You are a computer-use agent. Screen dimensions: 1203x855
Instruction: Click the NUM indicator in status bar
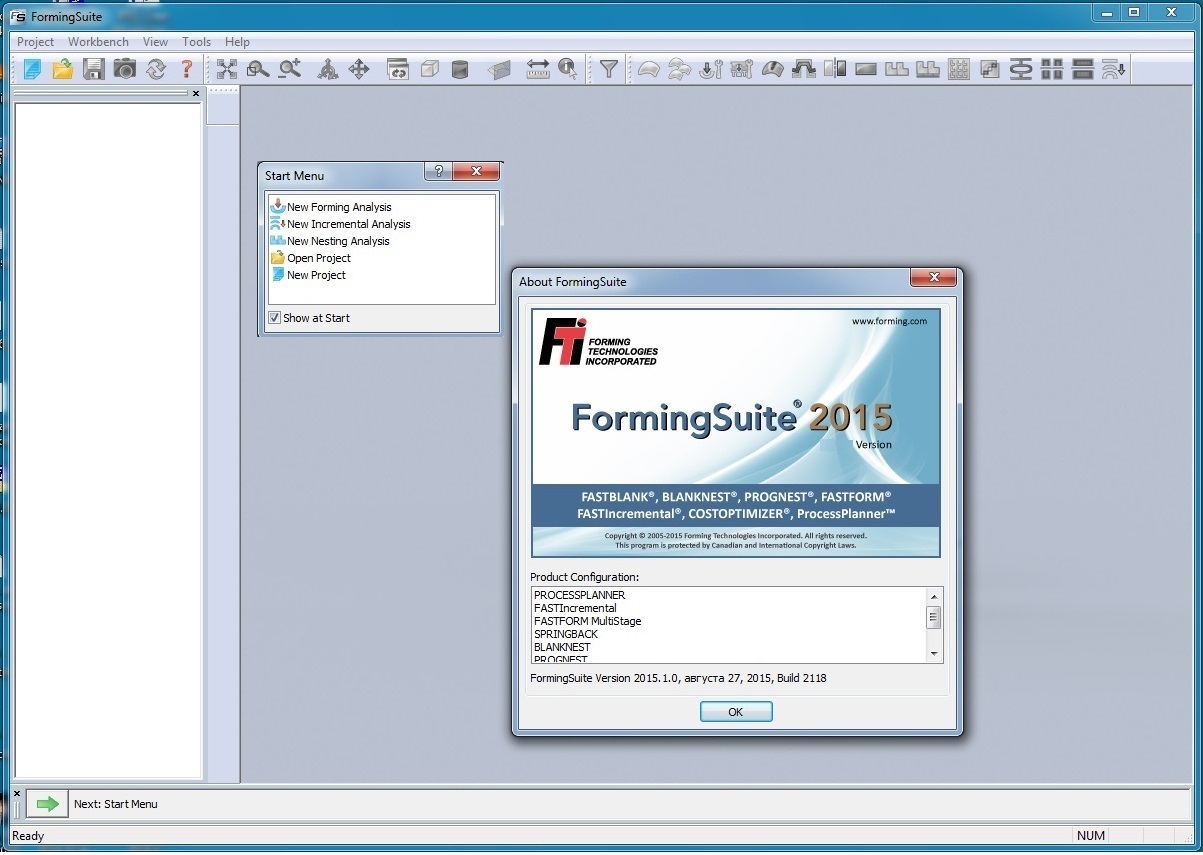[1091, 835]
